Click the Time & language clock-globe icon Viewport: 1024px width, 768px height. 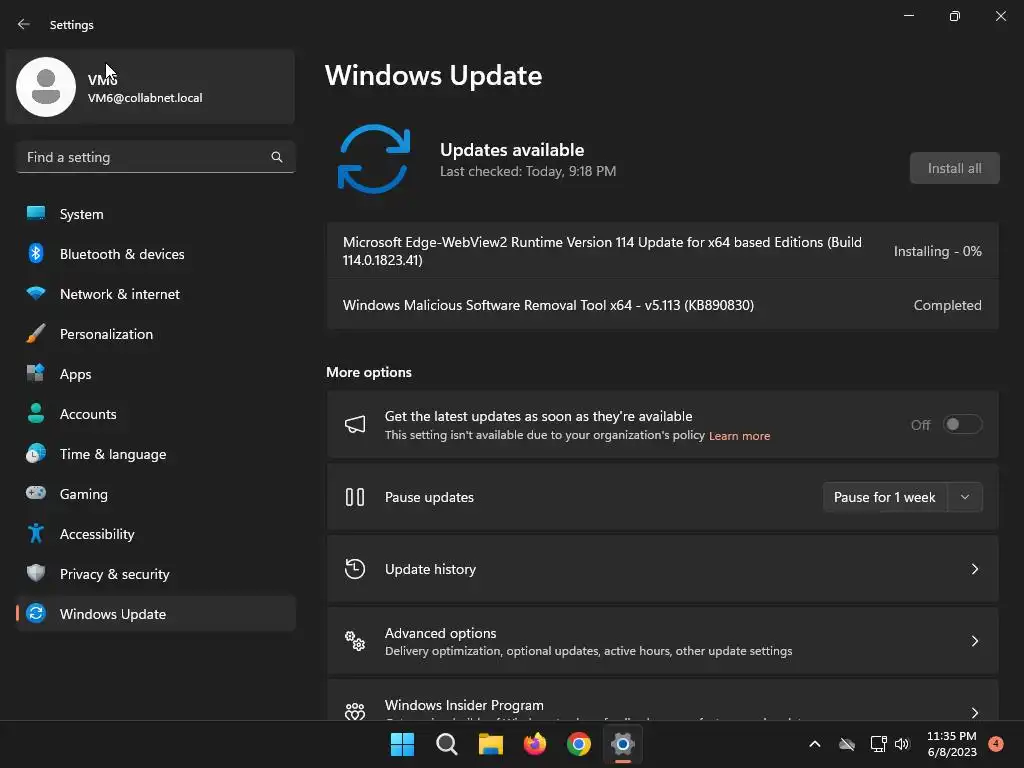click(36, 453)
